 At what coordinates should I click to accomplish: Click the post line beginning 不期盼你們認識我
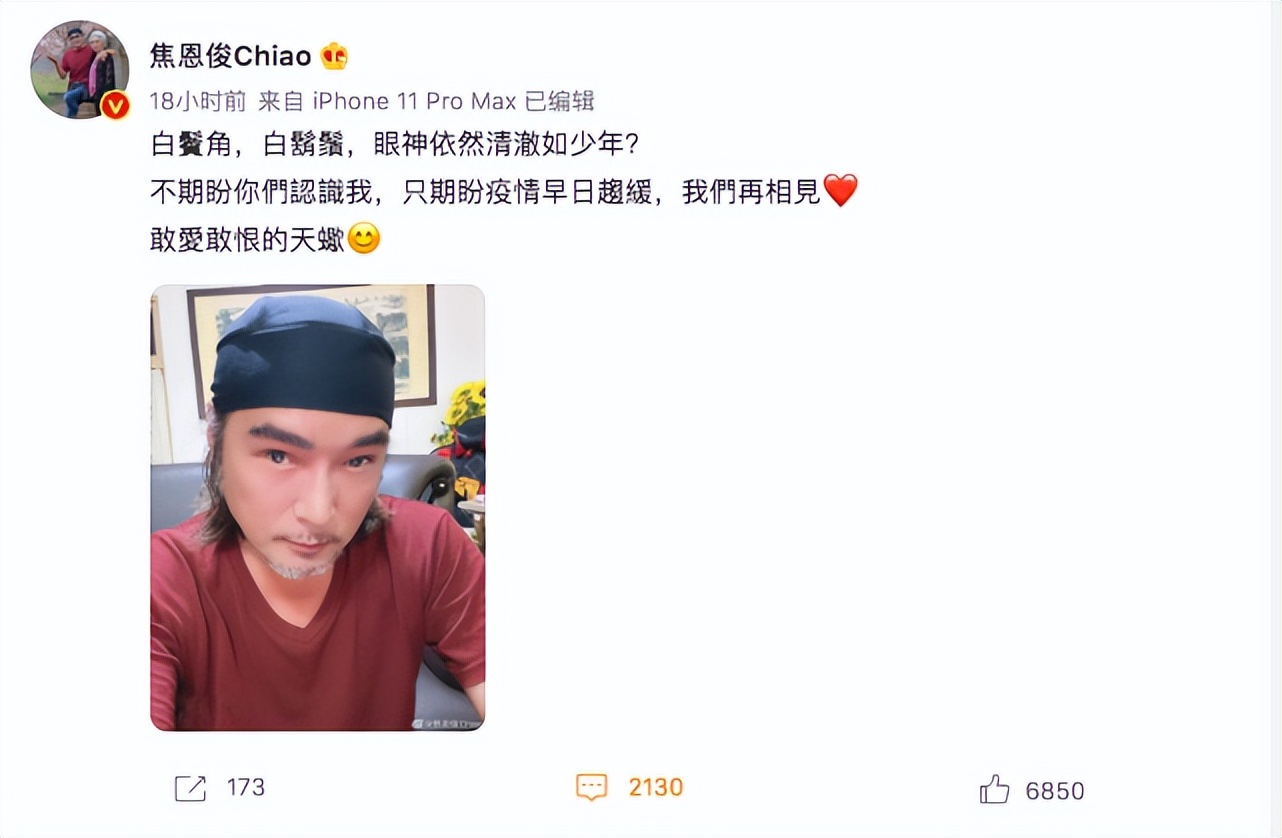(x=504, y=191)
